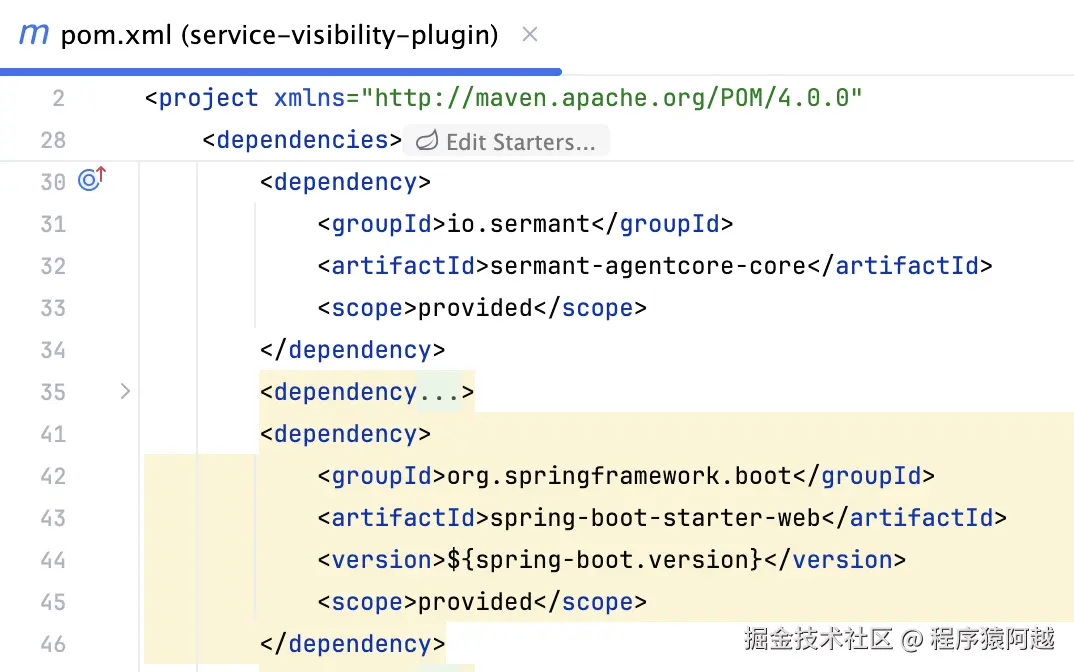Click the Maven "m" file icon in the tab
Viewport: 1074px width, 672px height.
click(x=34, y=34)
